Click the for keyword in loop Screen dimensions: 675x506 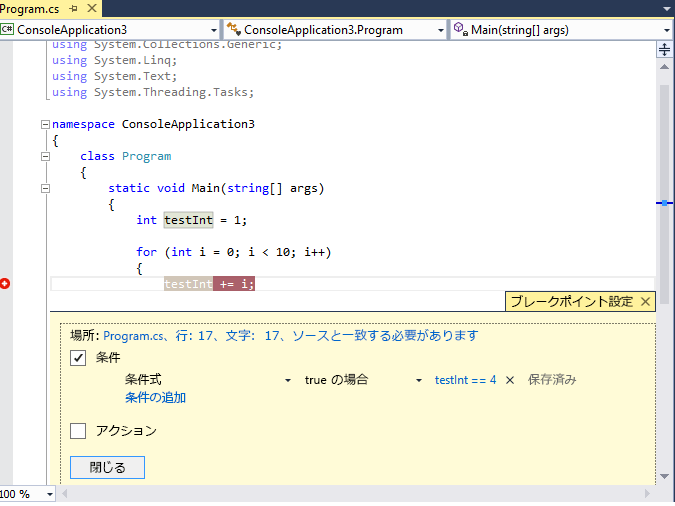coord(146,252)
